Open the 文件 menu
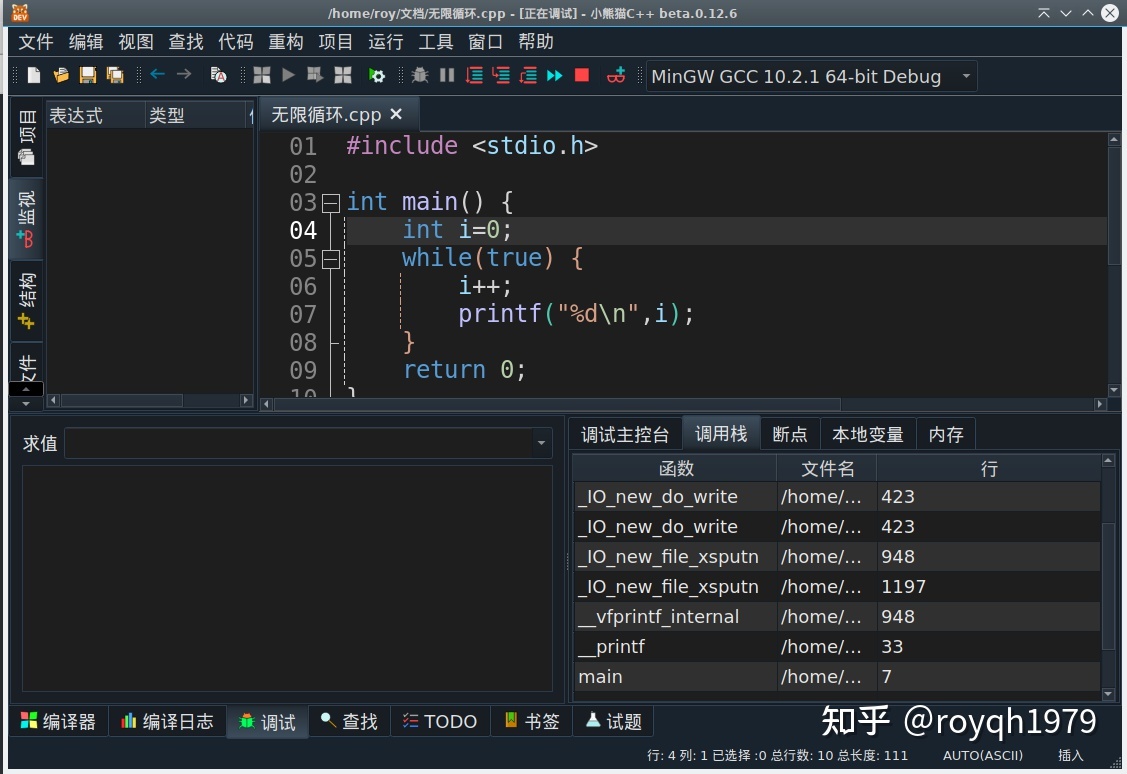The image size is (1127, 774). click(36, 42)
